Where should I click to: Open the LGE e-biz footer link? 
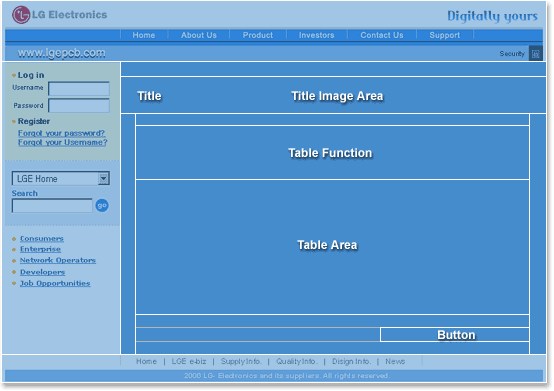coord(189,361)
